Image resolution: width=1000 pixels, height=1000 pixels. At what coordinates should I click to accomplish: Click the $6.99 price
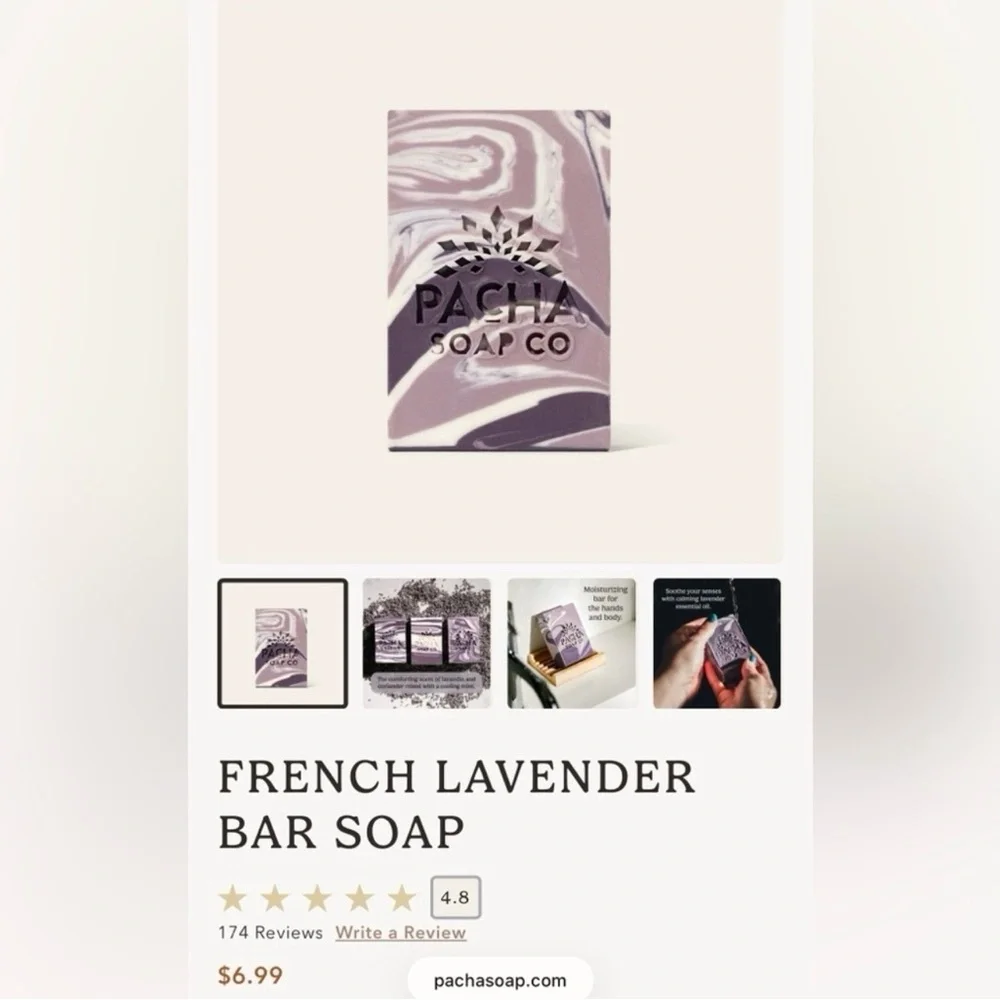point(251,975)
